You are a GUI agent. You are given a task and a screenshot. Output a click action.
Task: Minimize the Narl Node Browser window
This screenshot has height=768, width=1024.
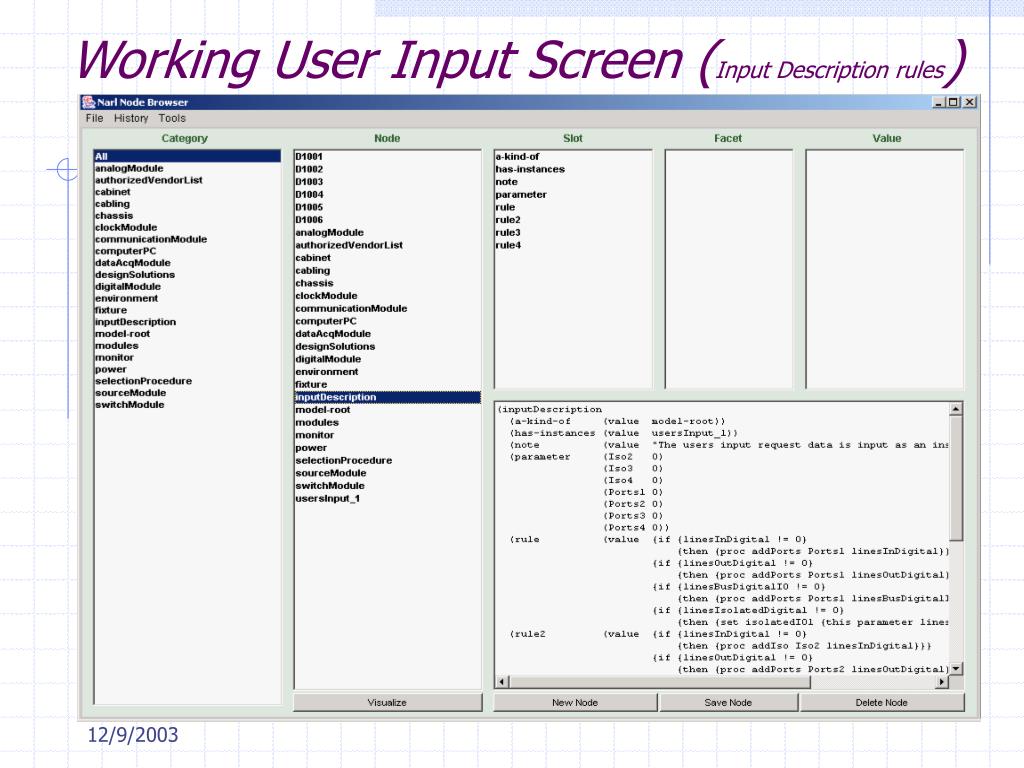coord(939,102)
